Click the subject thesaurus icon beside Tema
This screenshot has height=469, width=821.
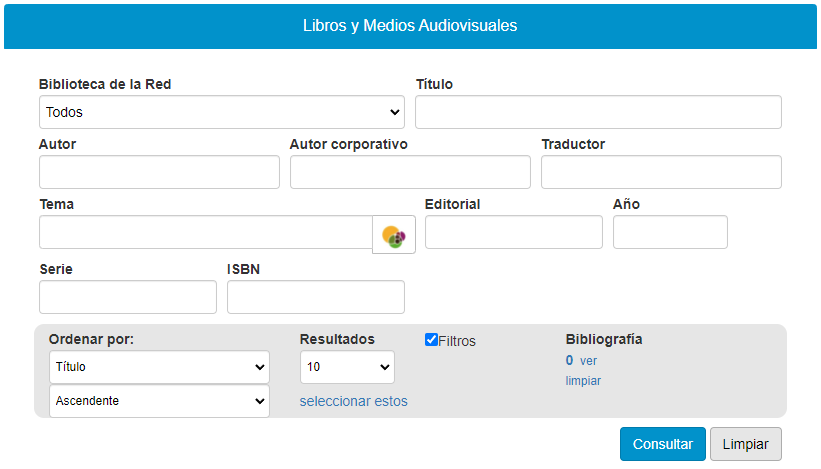pyautogui.click(x=394, y=235)
